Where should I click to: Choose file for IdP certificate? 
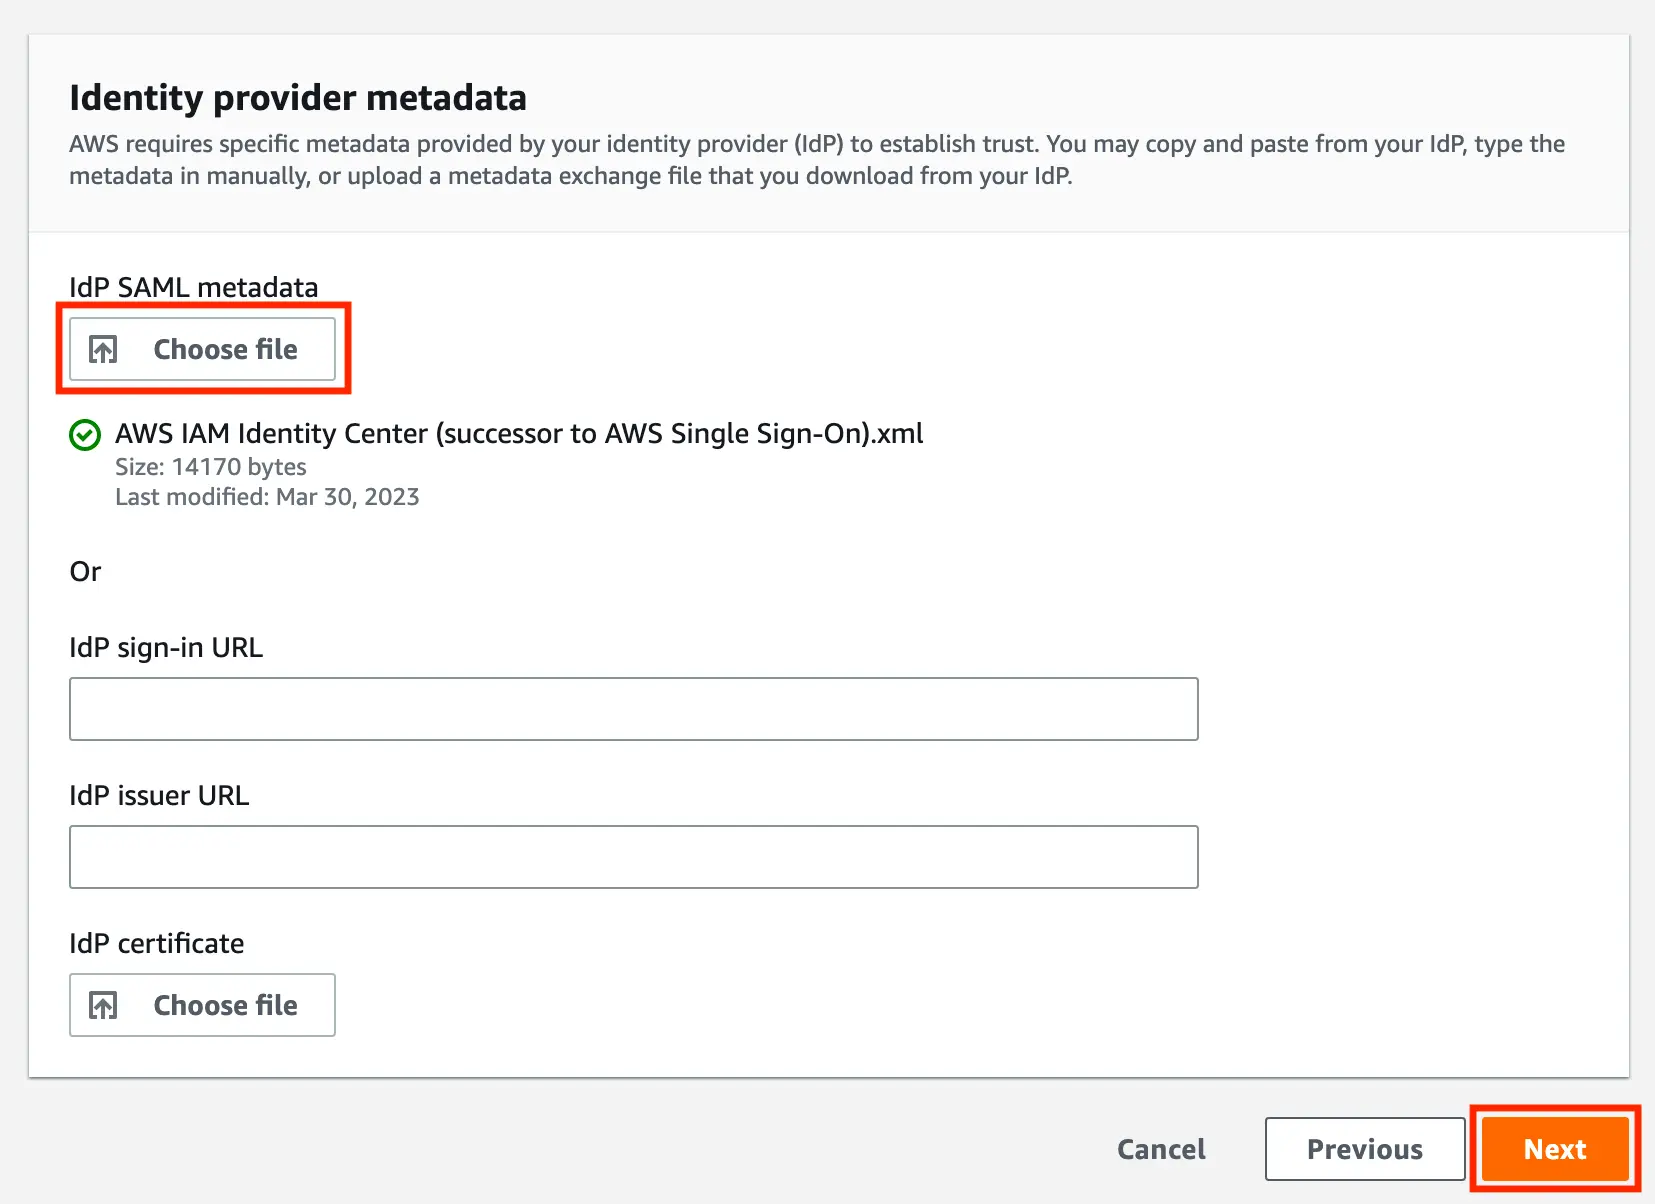pyautogui.click(x=202, y=1005)
